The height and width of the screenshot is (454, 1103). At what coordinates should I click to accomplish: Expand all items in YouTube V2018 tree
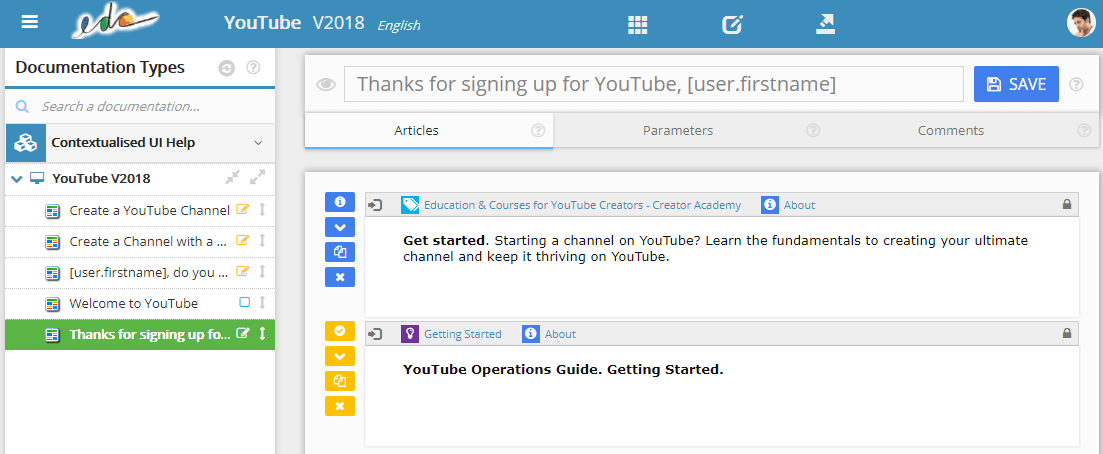(257, 177)
